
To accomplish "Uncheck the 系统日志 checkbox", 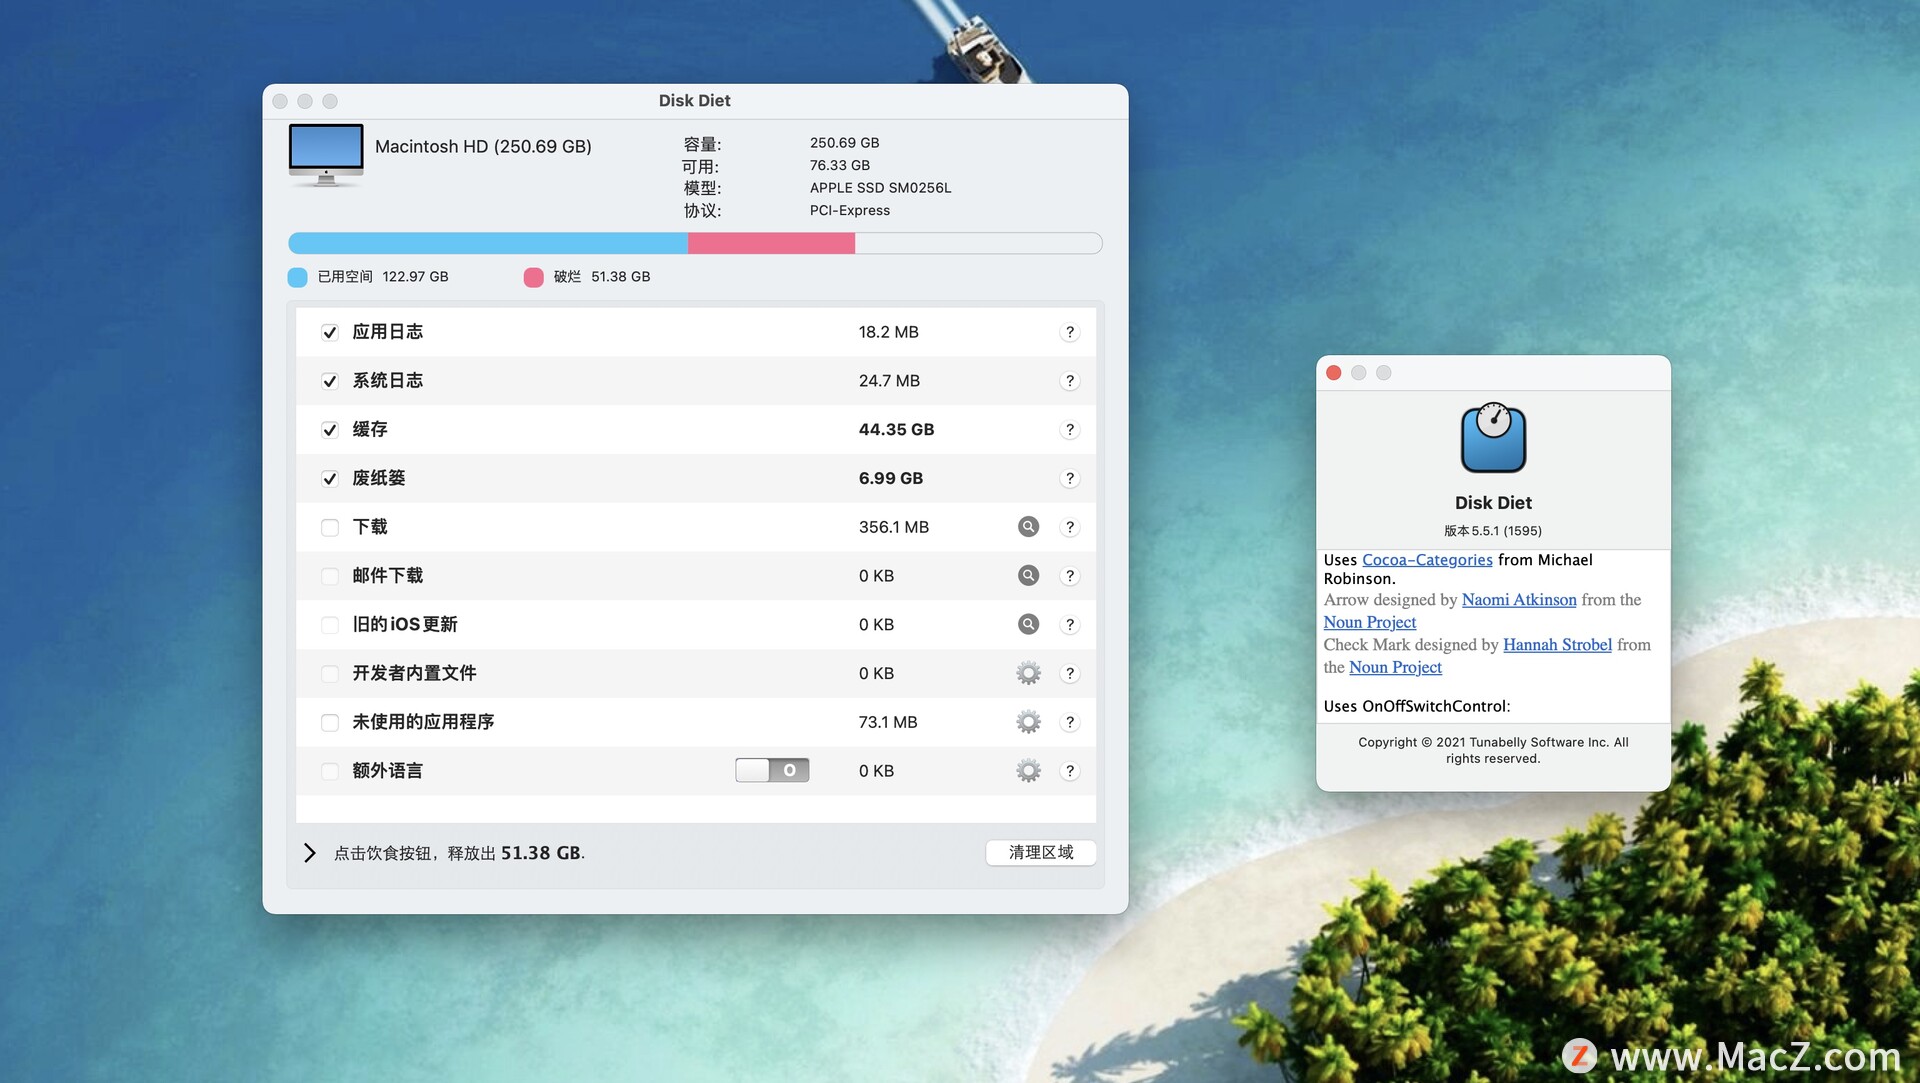I will point(330,380).
